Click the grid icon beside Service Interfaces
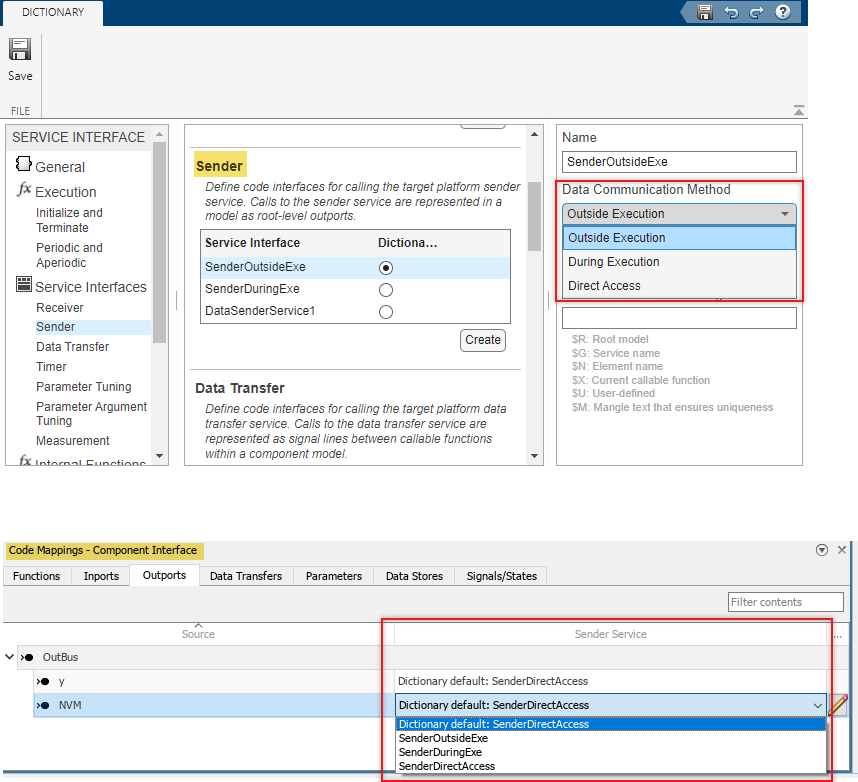 pos(22,286)
